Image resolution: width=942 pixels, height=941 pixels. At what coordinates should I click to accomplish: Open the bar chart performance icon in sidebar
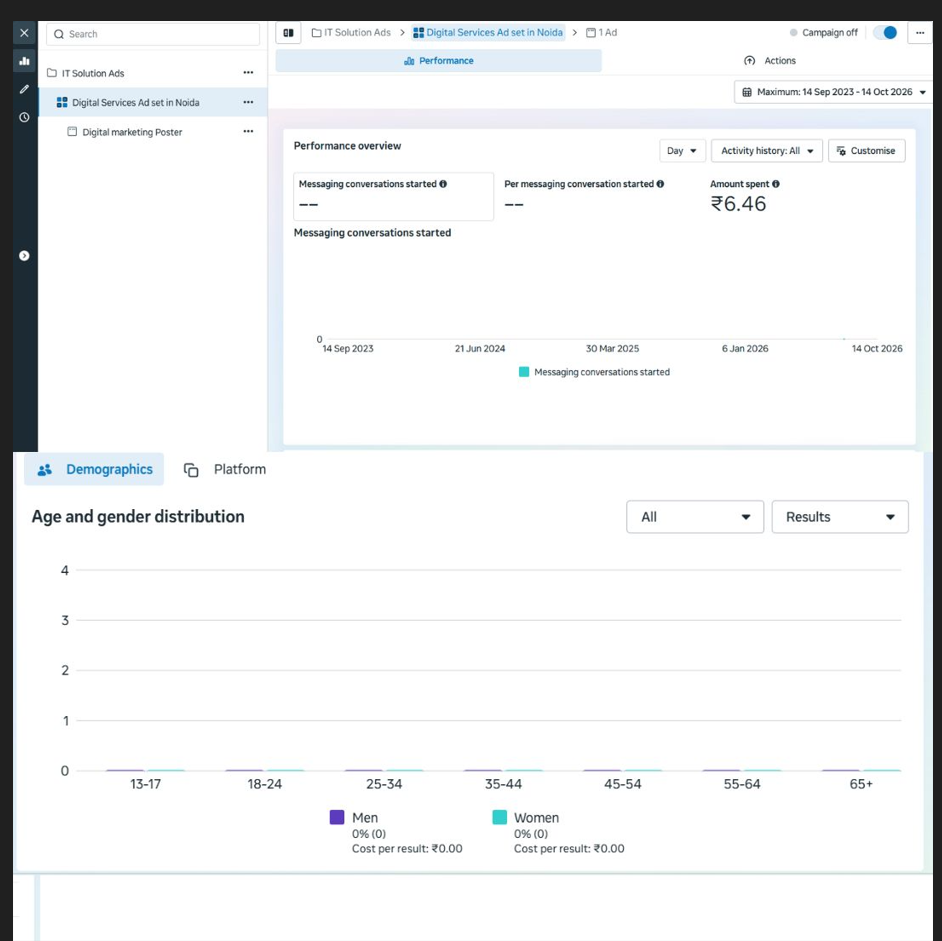[24, 61]
